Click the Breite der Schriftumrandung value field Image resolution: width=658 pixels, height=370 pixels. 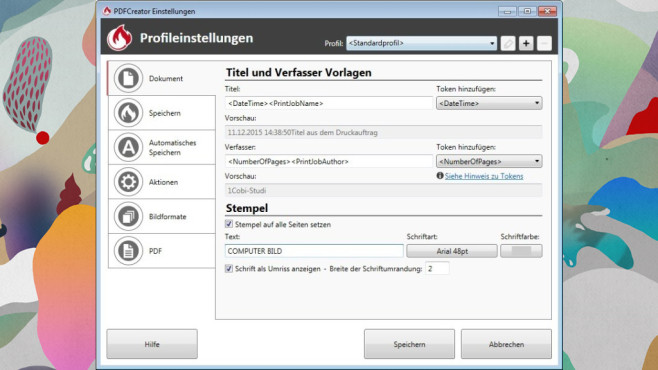(x=437, y=268)
